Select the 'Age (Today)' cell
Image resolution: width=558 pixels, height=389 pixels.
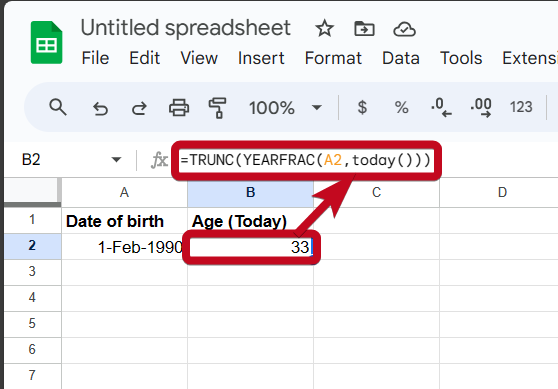[x=251, y=221]
